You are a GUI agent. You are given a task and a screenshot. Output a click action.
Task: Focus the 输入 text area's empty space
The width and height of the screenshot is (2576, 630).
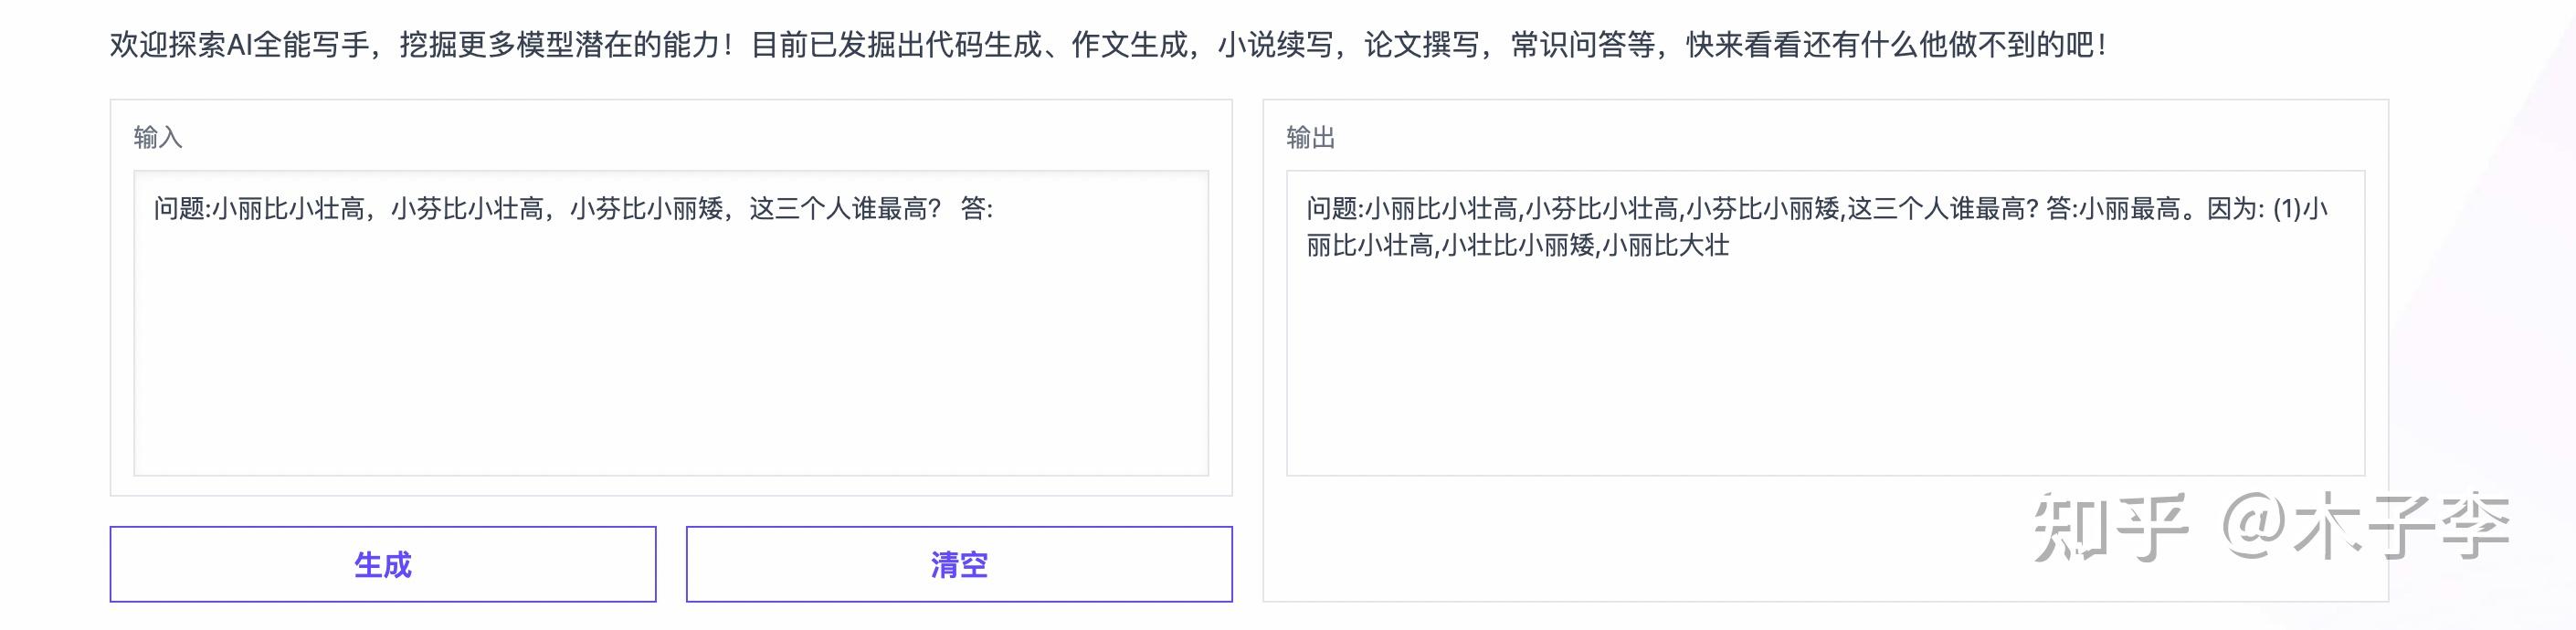pyautogui.click(x=670, y=360)
